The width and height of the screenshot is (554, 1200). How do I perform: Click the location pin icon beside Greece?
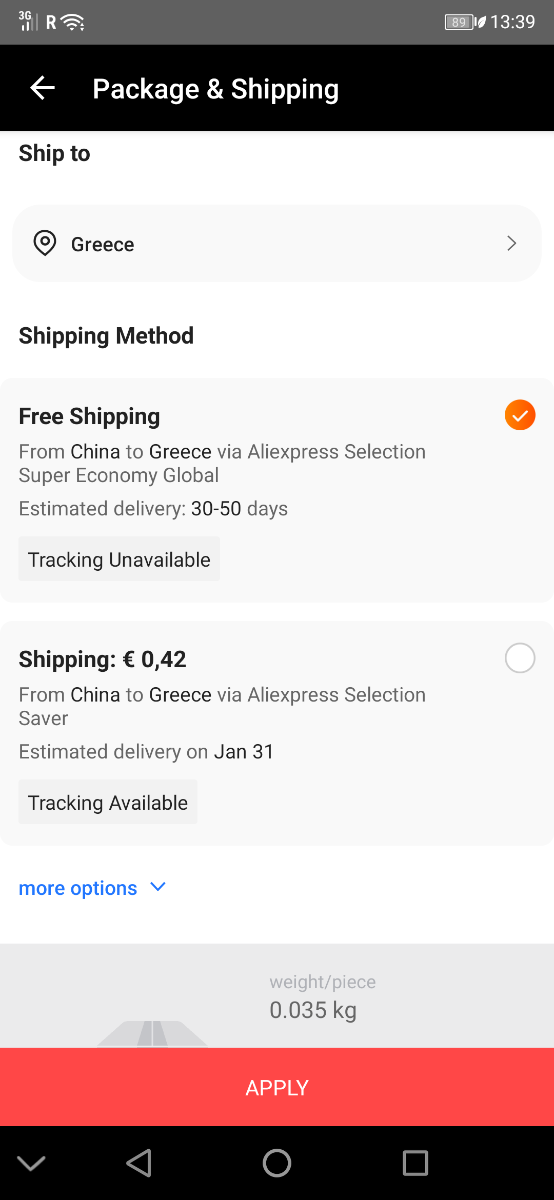coord(44,243)
